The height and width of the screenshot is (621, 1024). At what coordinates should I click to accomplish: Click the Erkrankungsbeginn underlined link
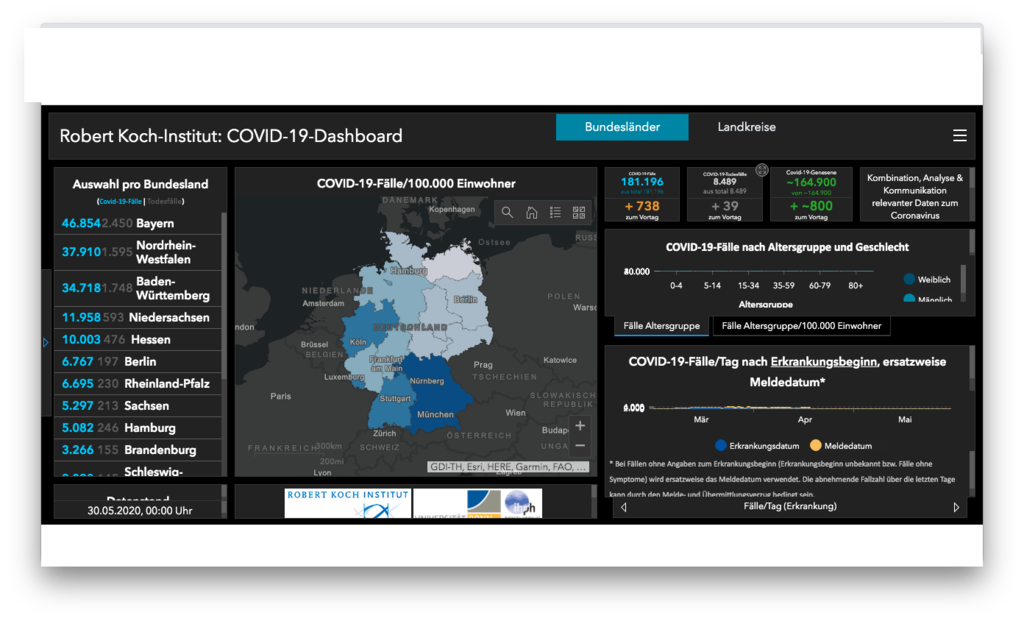[x=824, y=362]
